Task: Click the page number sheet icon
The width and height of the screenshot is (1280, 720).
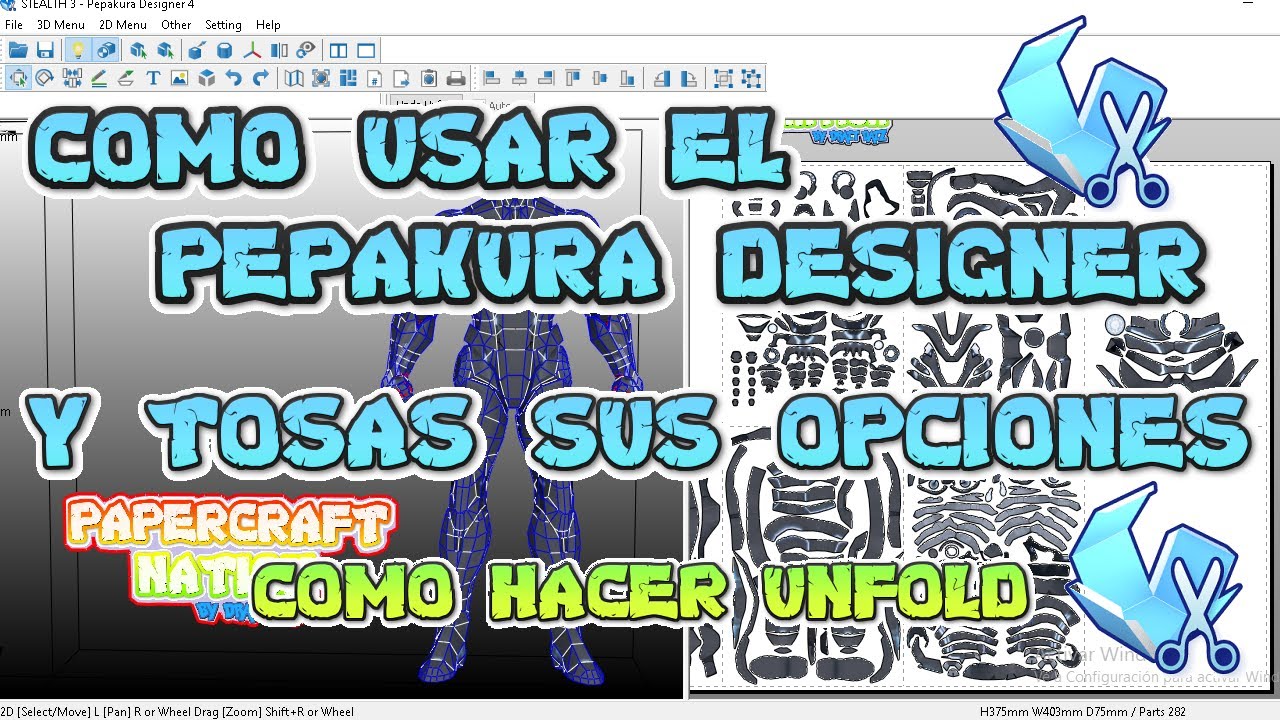Action: (375, 78)
